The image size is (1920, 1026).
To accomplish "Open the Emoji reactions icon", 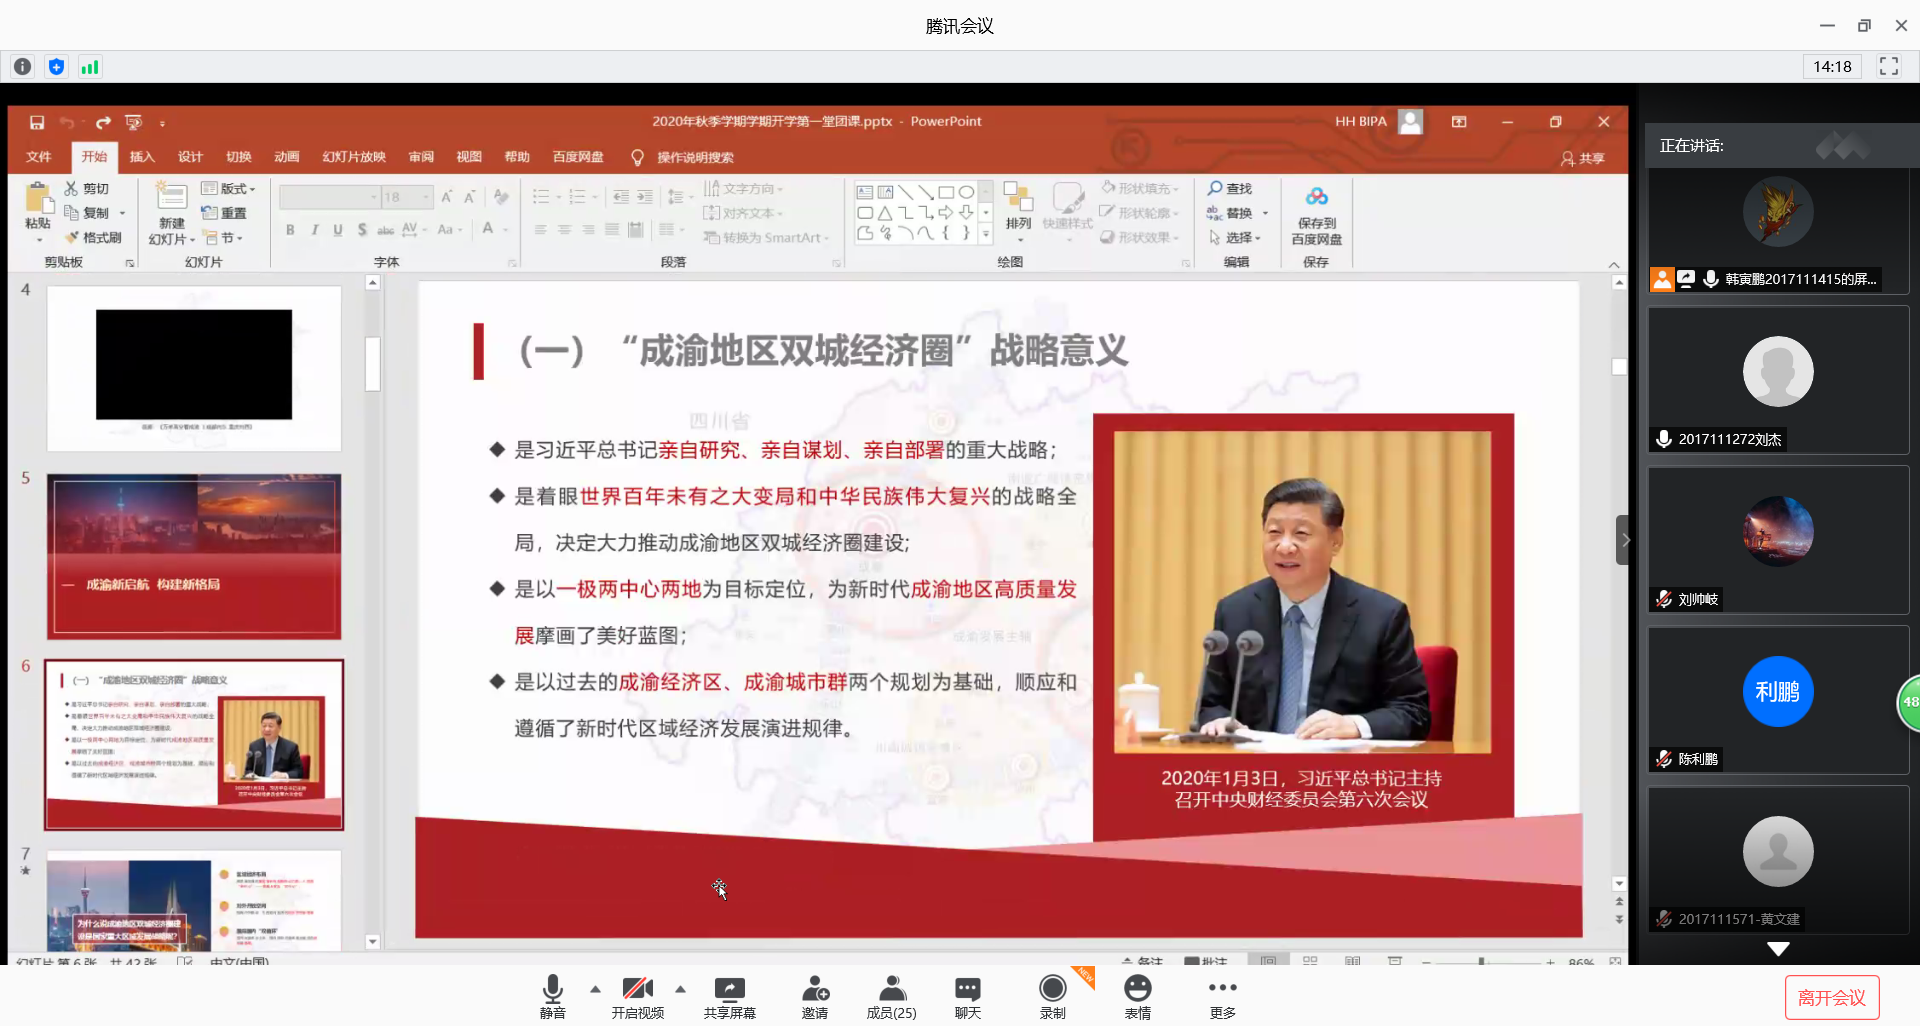I will tap(1137, 996).
